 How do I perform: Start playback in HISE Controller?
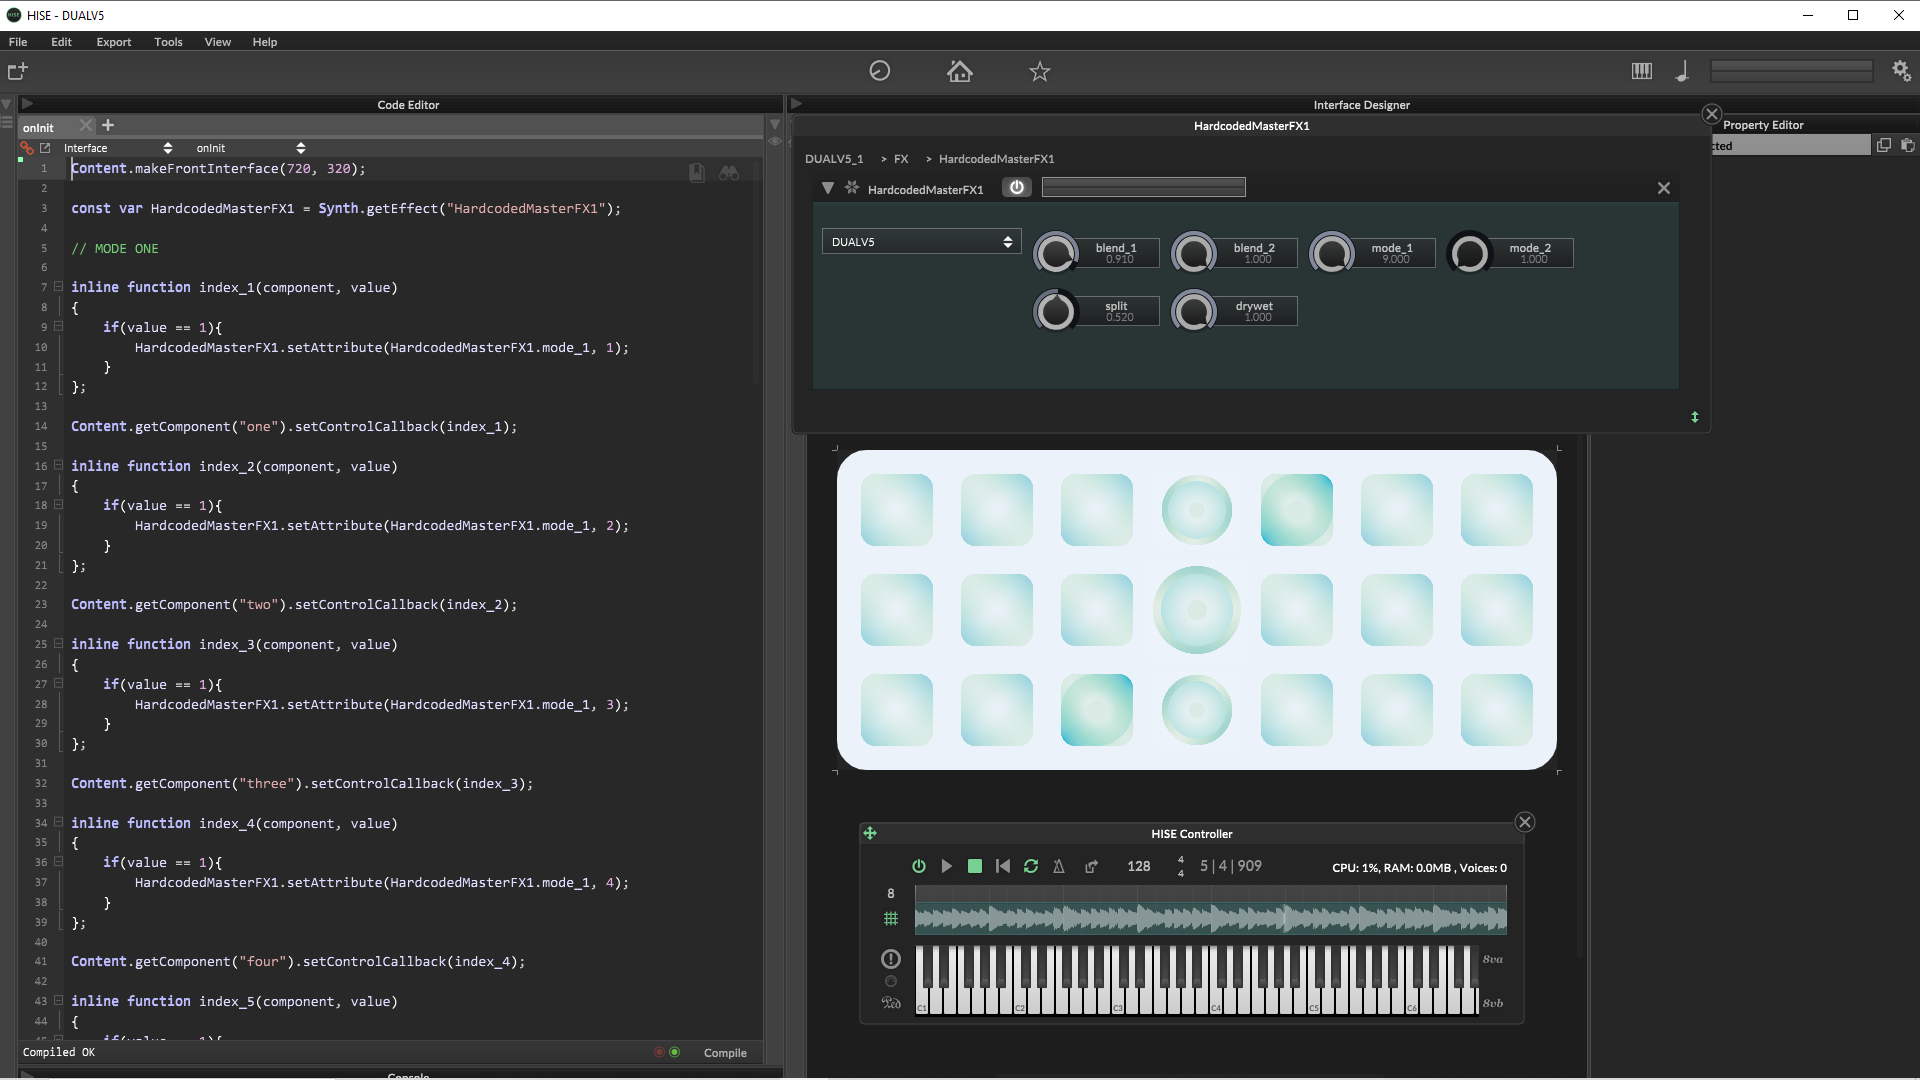[x=947, y=866]
